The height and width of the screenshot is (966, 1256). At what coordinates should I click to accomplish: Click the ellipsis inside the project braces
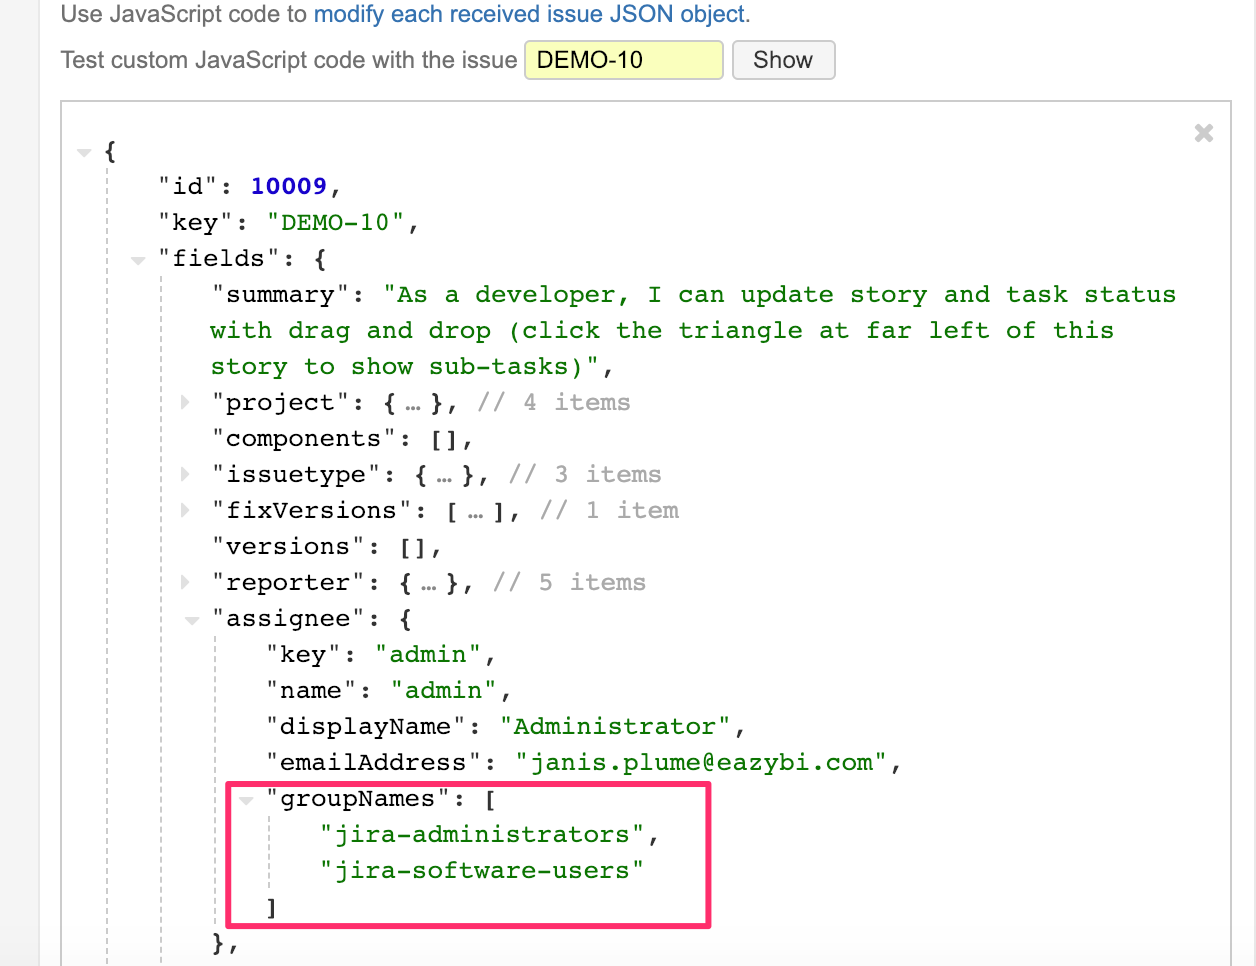coord(413,404)
